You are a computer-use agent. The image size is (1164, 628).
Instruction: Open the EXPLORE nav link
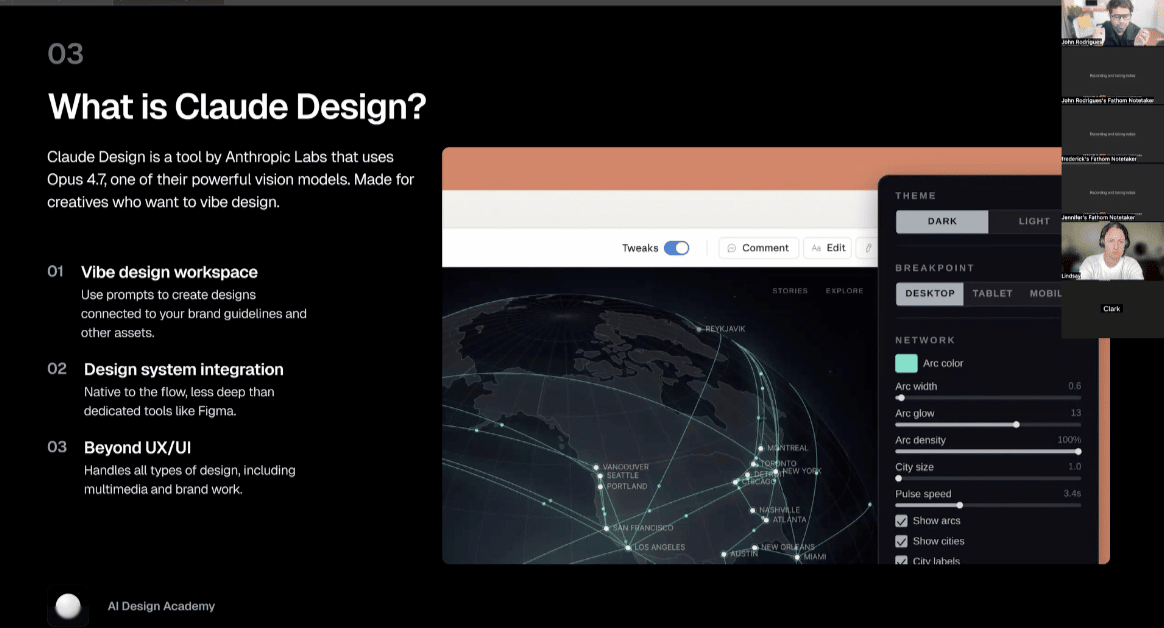(x=844, y=291)
